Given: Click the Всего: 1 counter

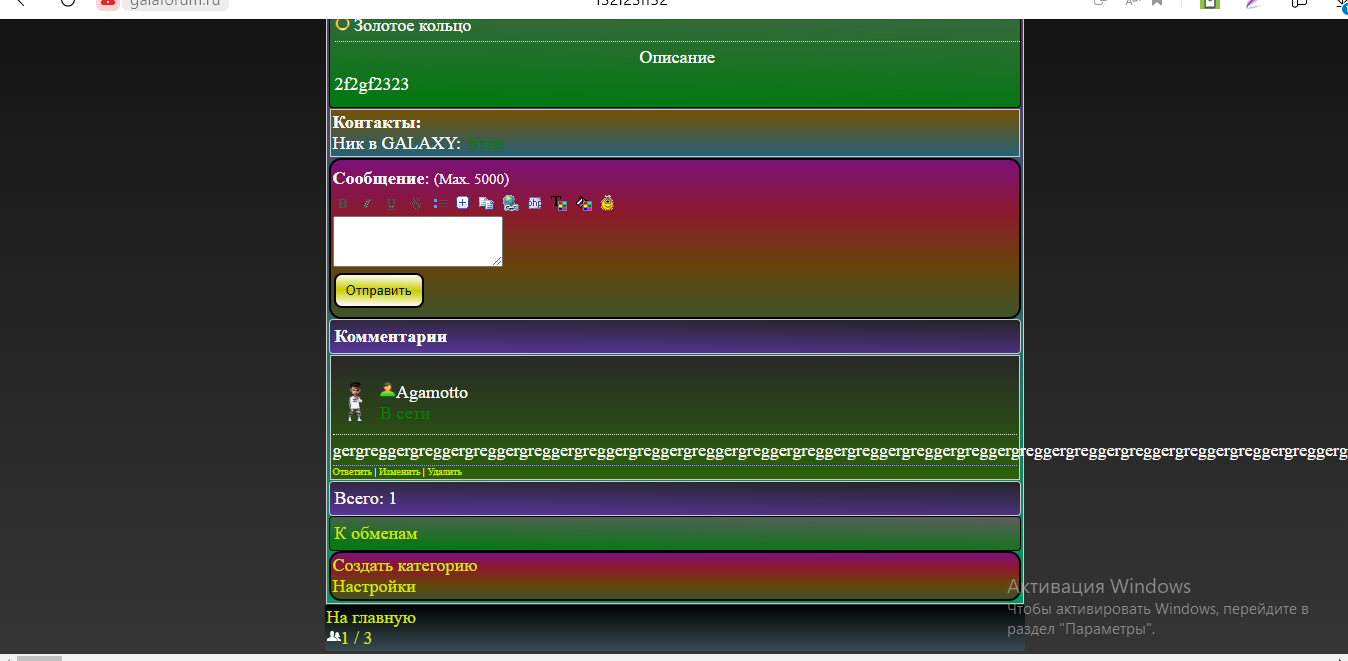Looking at the screenshot, I should pos(365,498).
